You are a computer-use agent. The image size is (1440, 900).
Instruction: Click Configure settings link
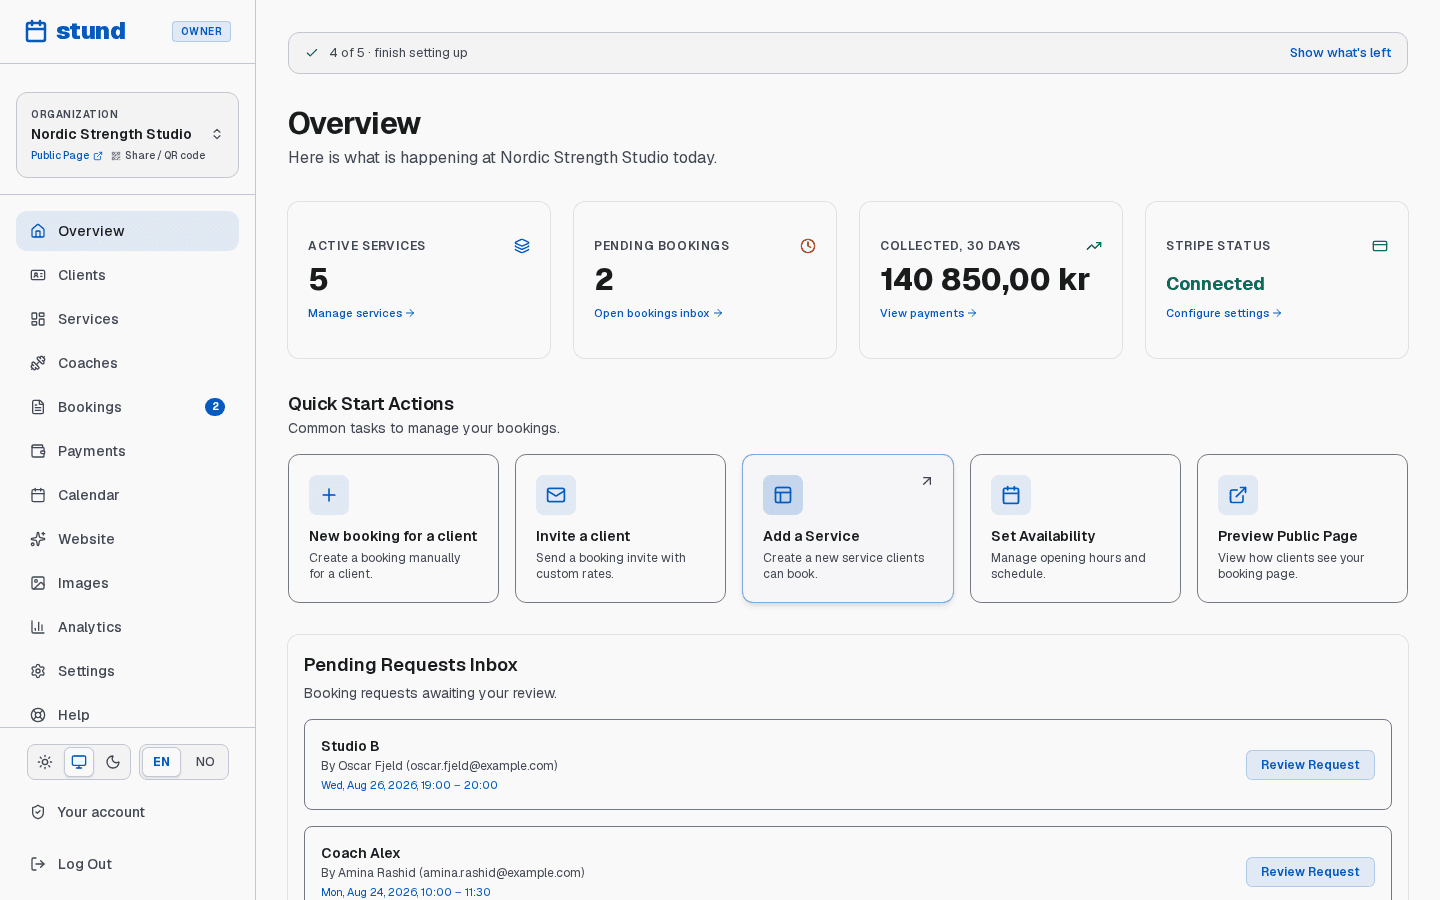point(1224,313)
